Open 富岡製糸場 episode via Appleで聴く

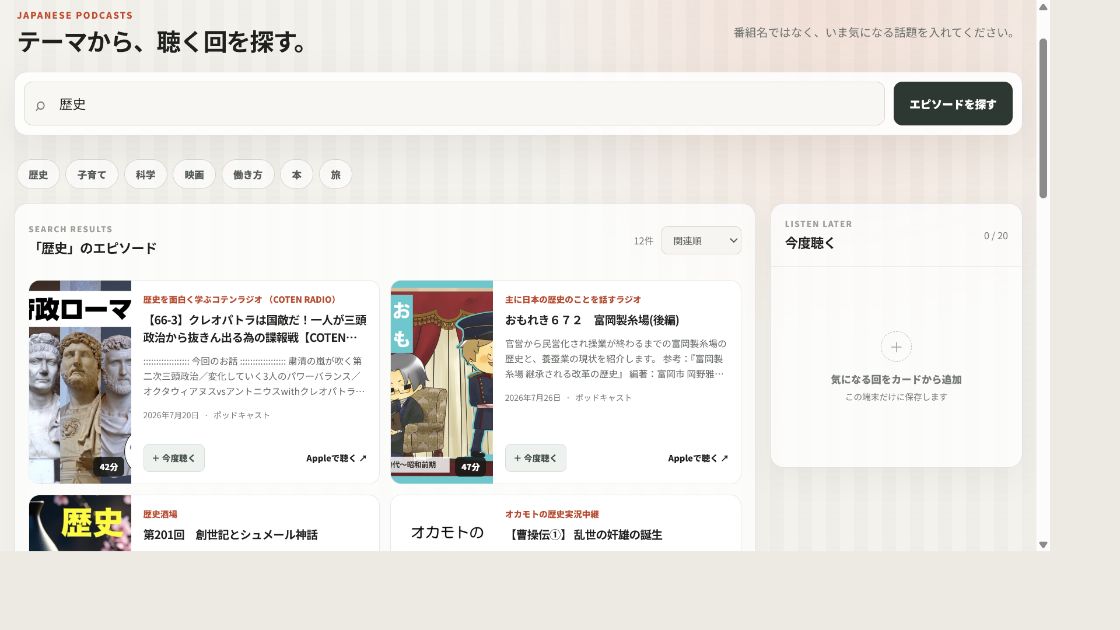(698, 458)
